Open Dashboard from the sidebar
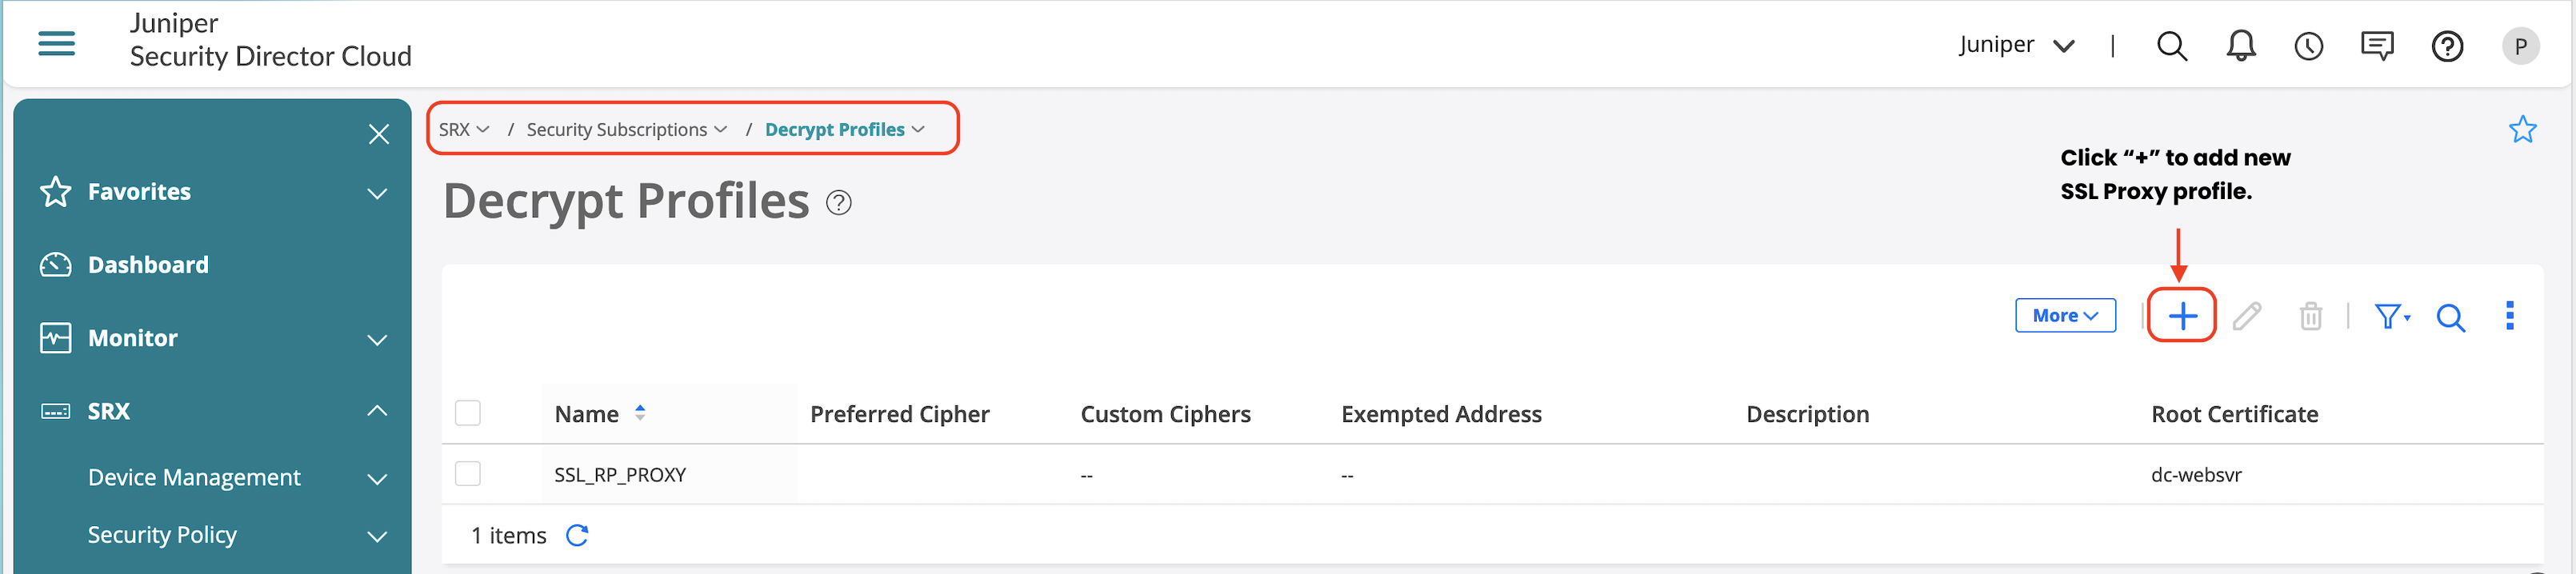Image resolution: width=2576 pixels, height=574 pixels. (148, 265)
